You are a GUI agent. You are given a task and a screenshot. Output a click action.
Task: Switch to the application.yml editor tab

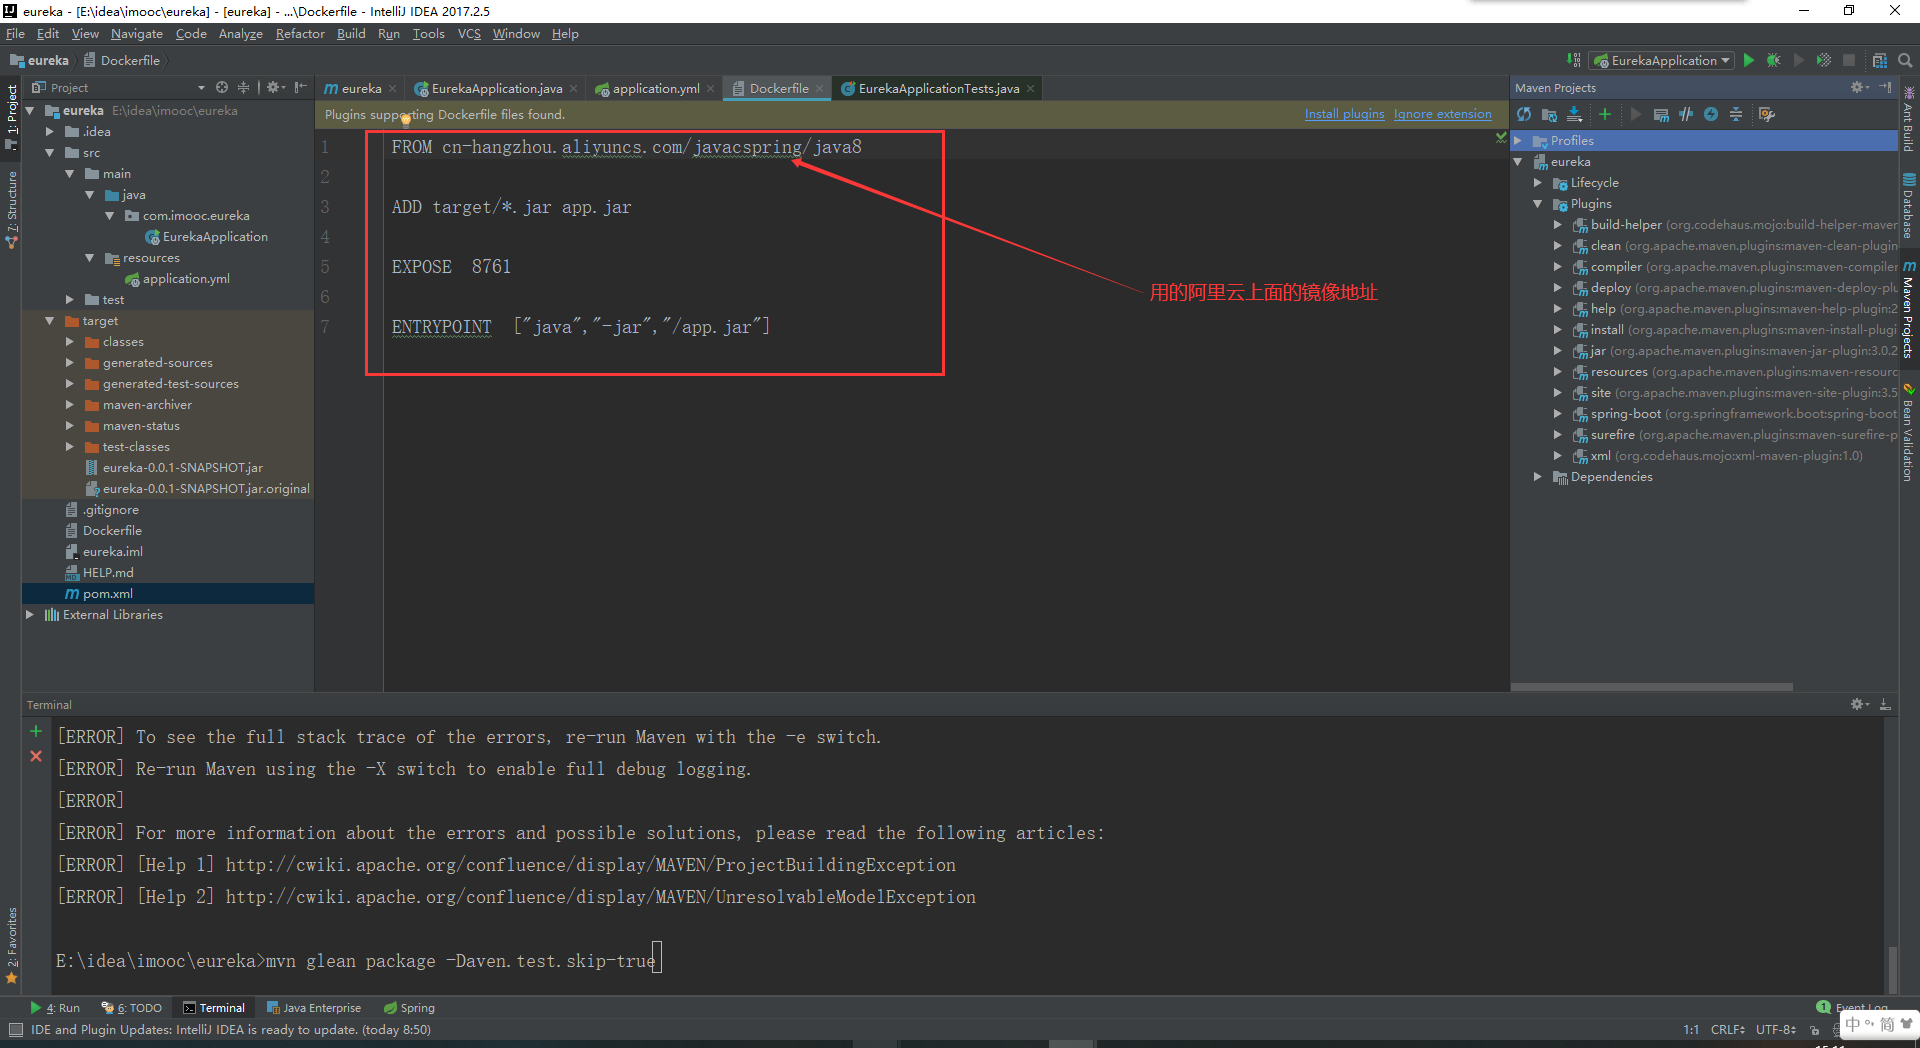tap(655, 88)
